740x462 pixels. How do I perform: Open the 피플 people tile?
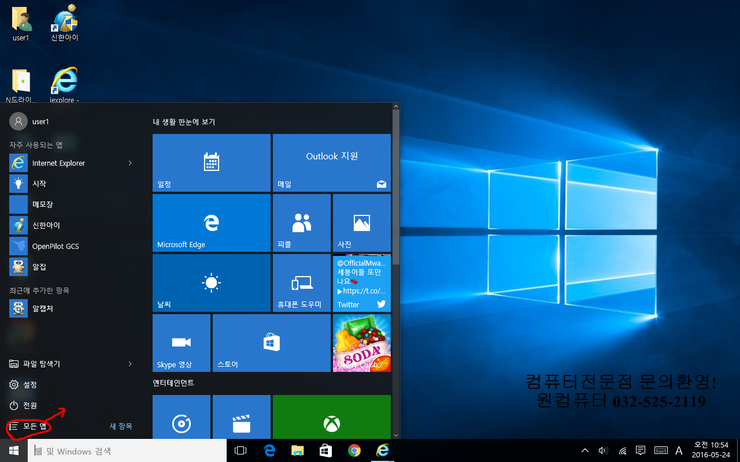click(x=301, y=223)
